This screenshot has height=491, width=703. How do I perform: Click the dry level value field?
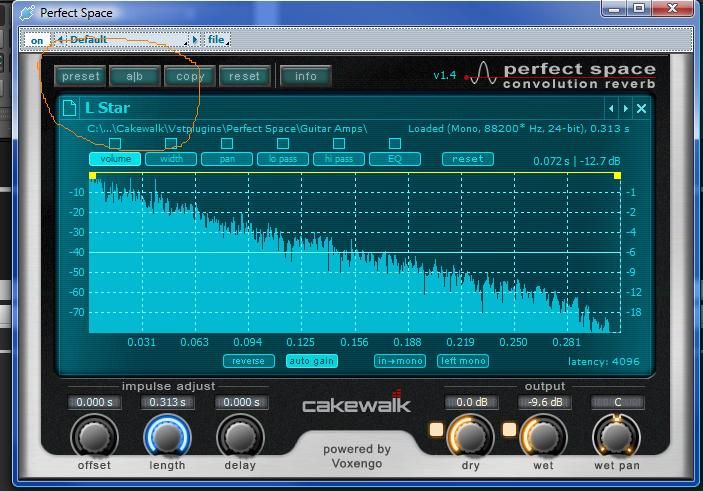pyautogui.click(x=470, y=402)
